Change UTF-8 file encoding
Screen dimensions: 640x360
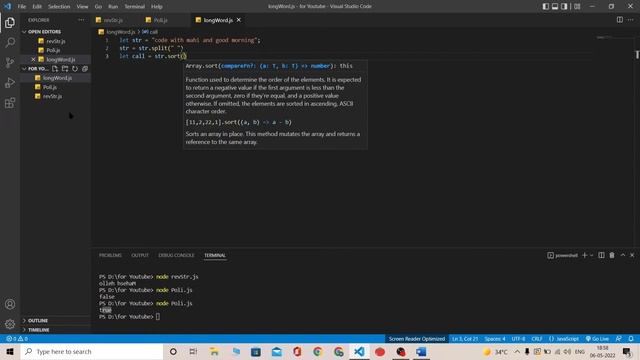point(518,339)
